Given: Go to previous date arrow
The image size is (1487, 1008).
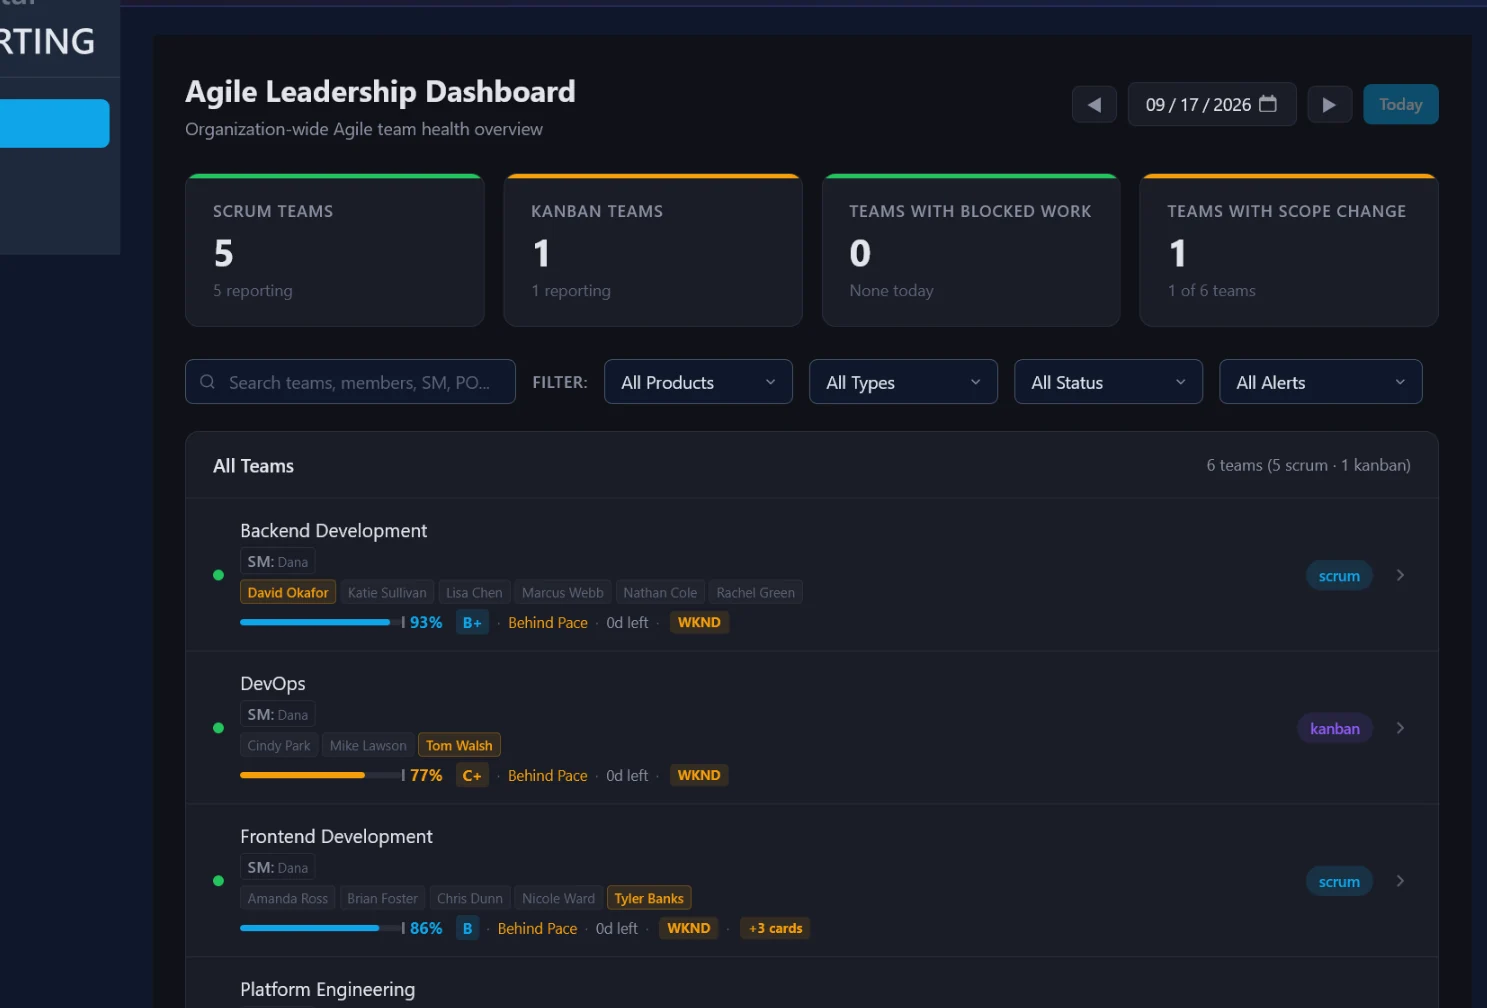Looking at the screenshot, I should click(1094, 105).
